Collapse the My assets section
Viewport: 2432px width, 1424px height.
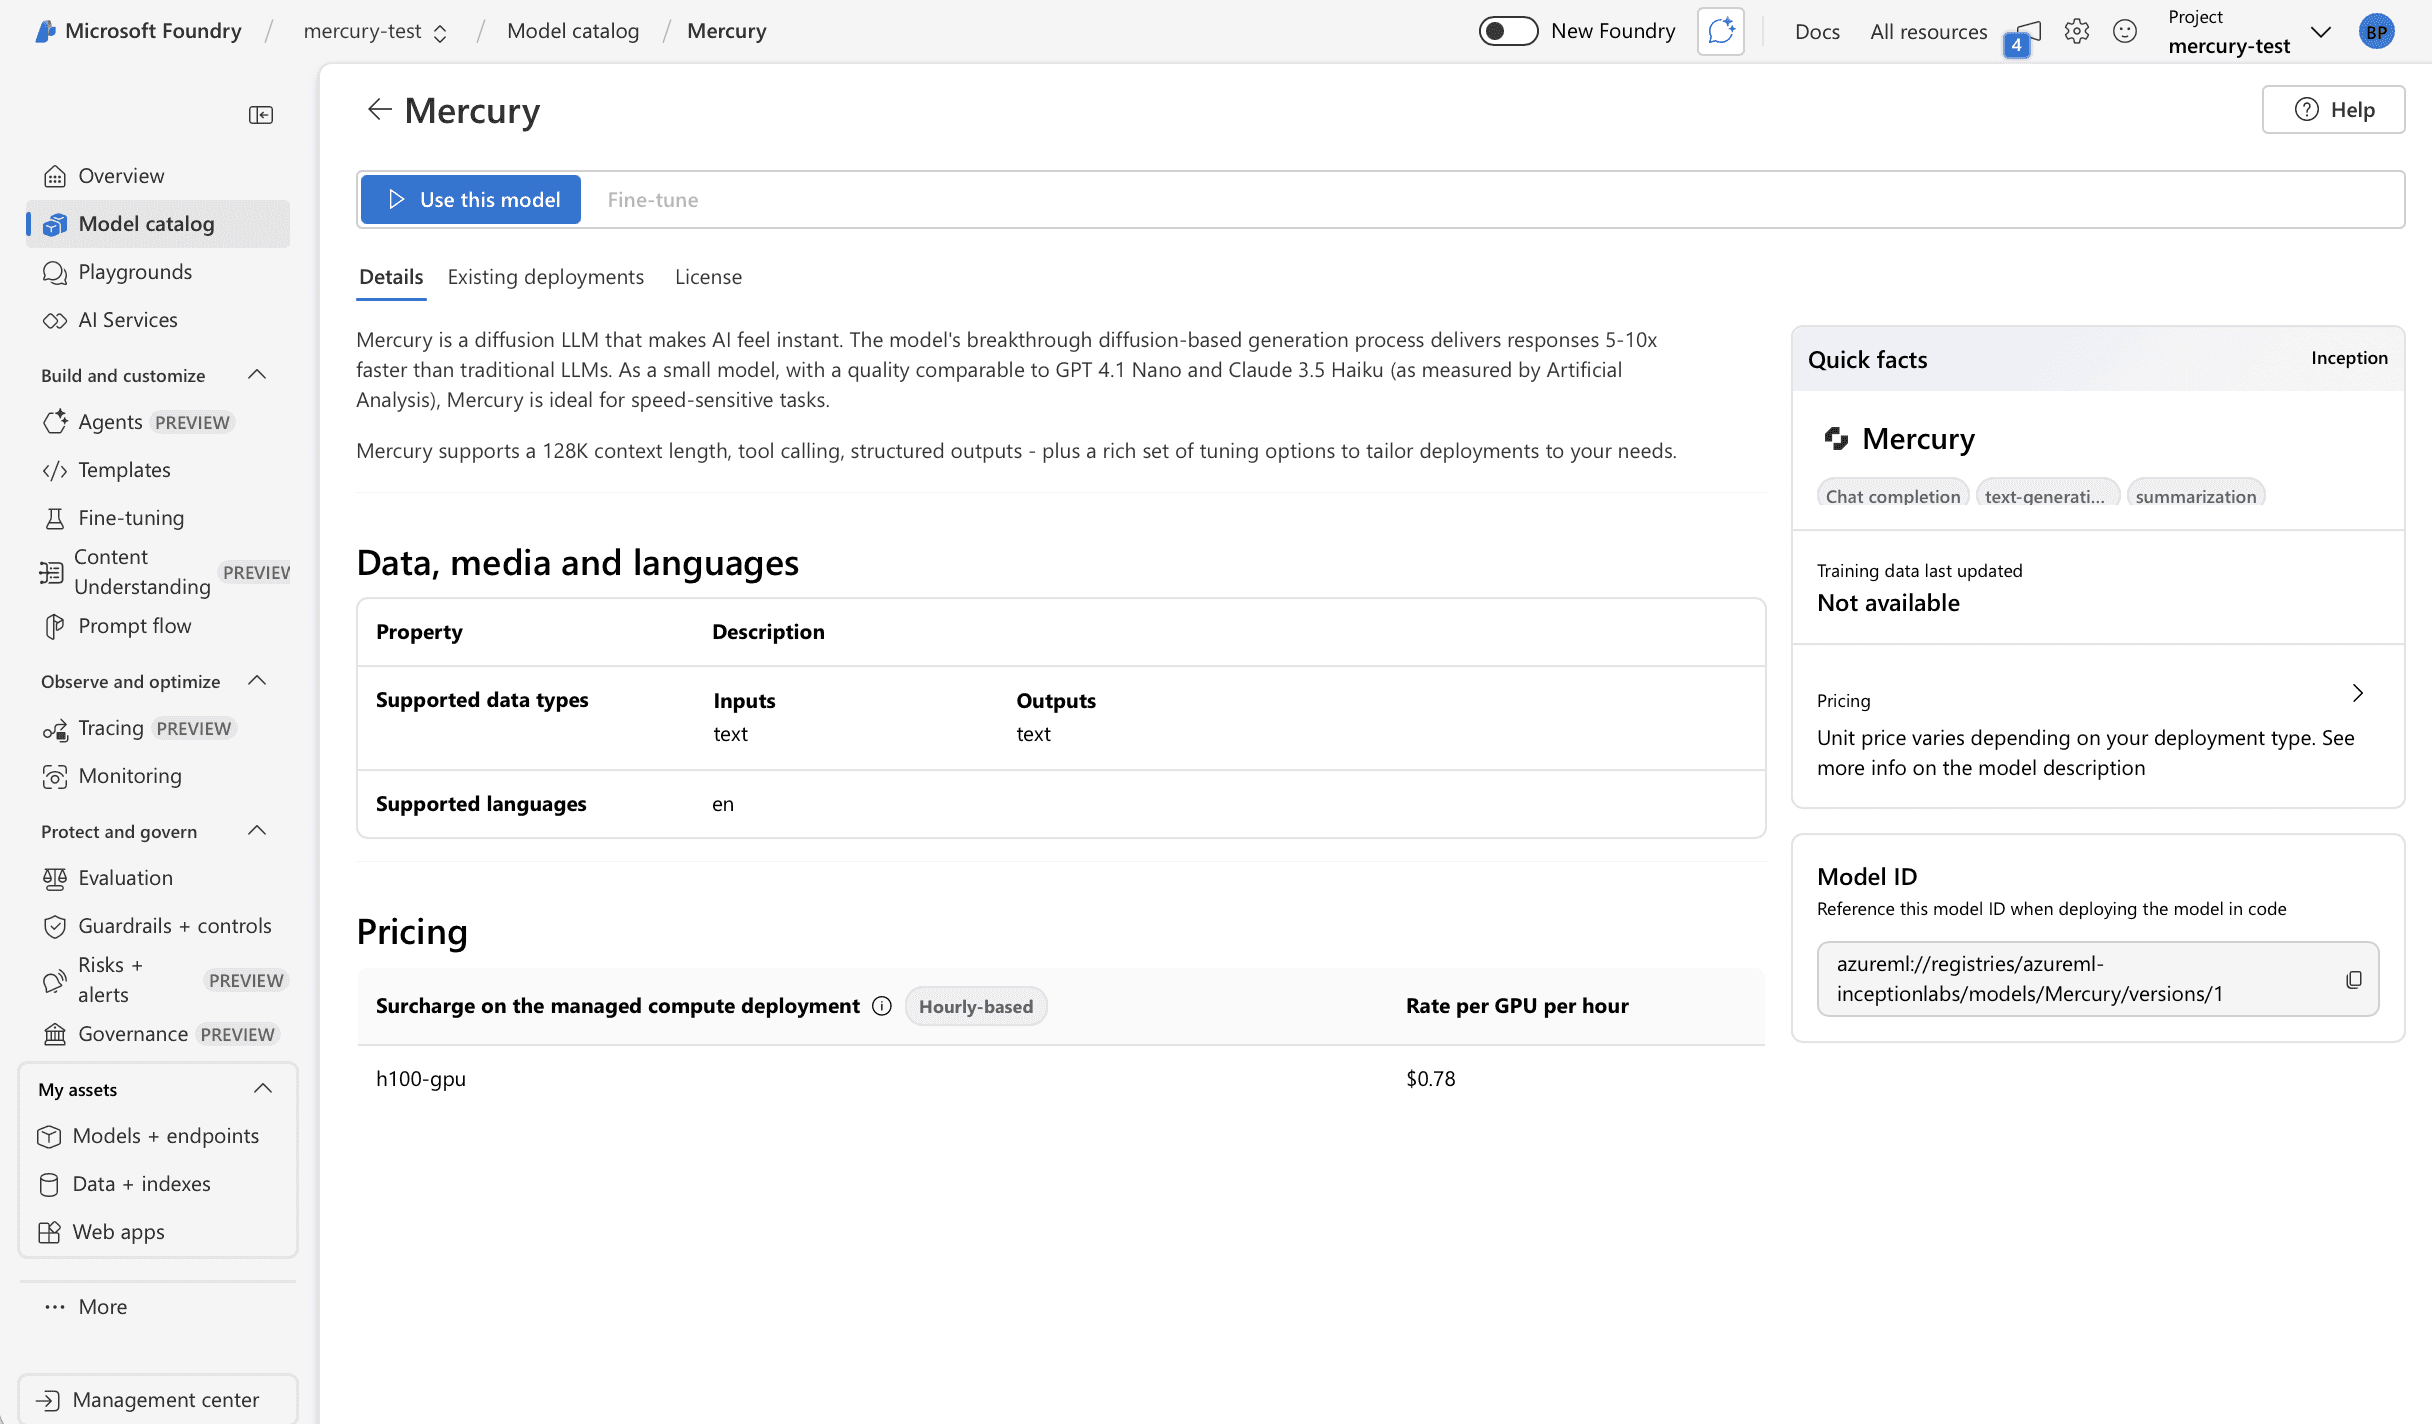tap(263, 1089)
